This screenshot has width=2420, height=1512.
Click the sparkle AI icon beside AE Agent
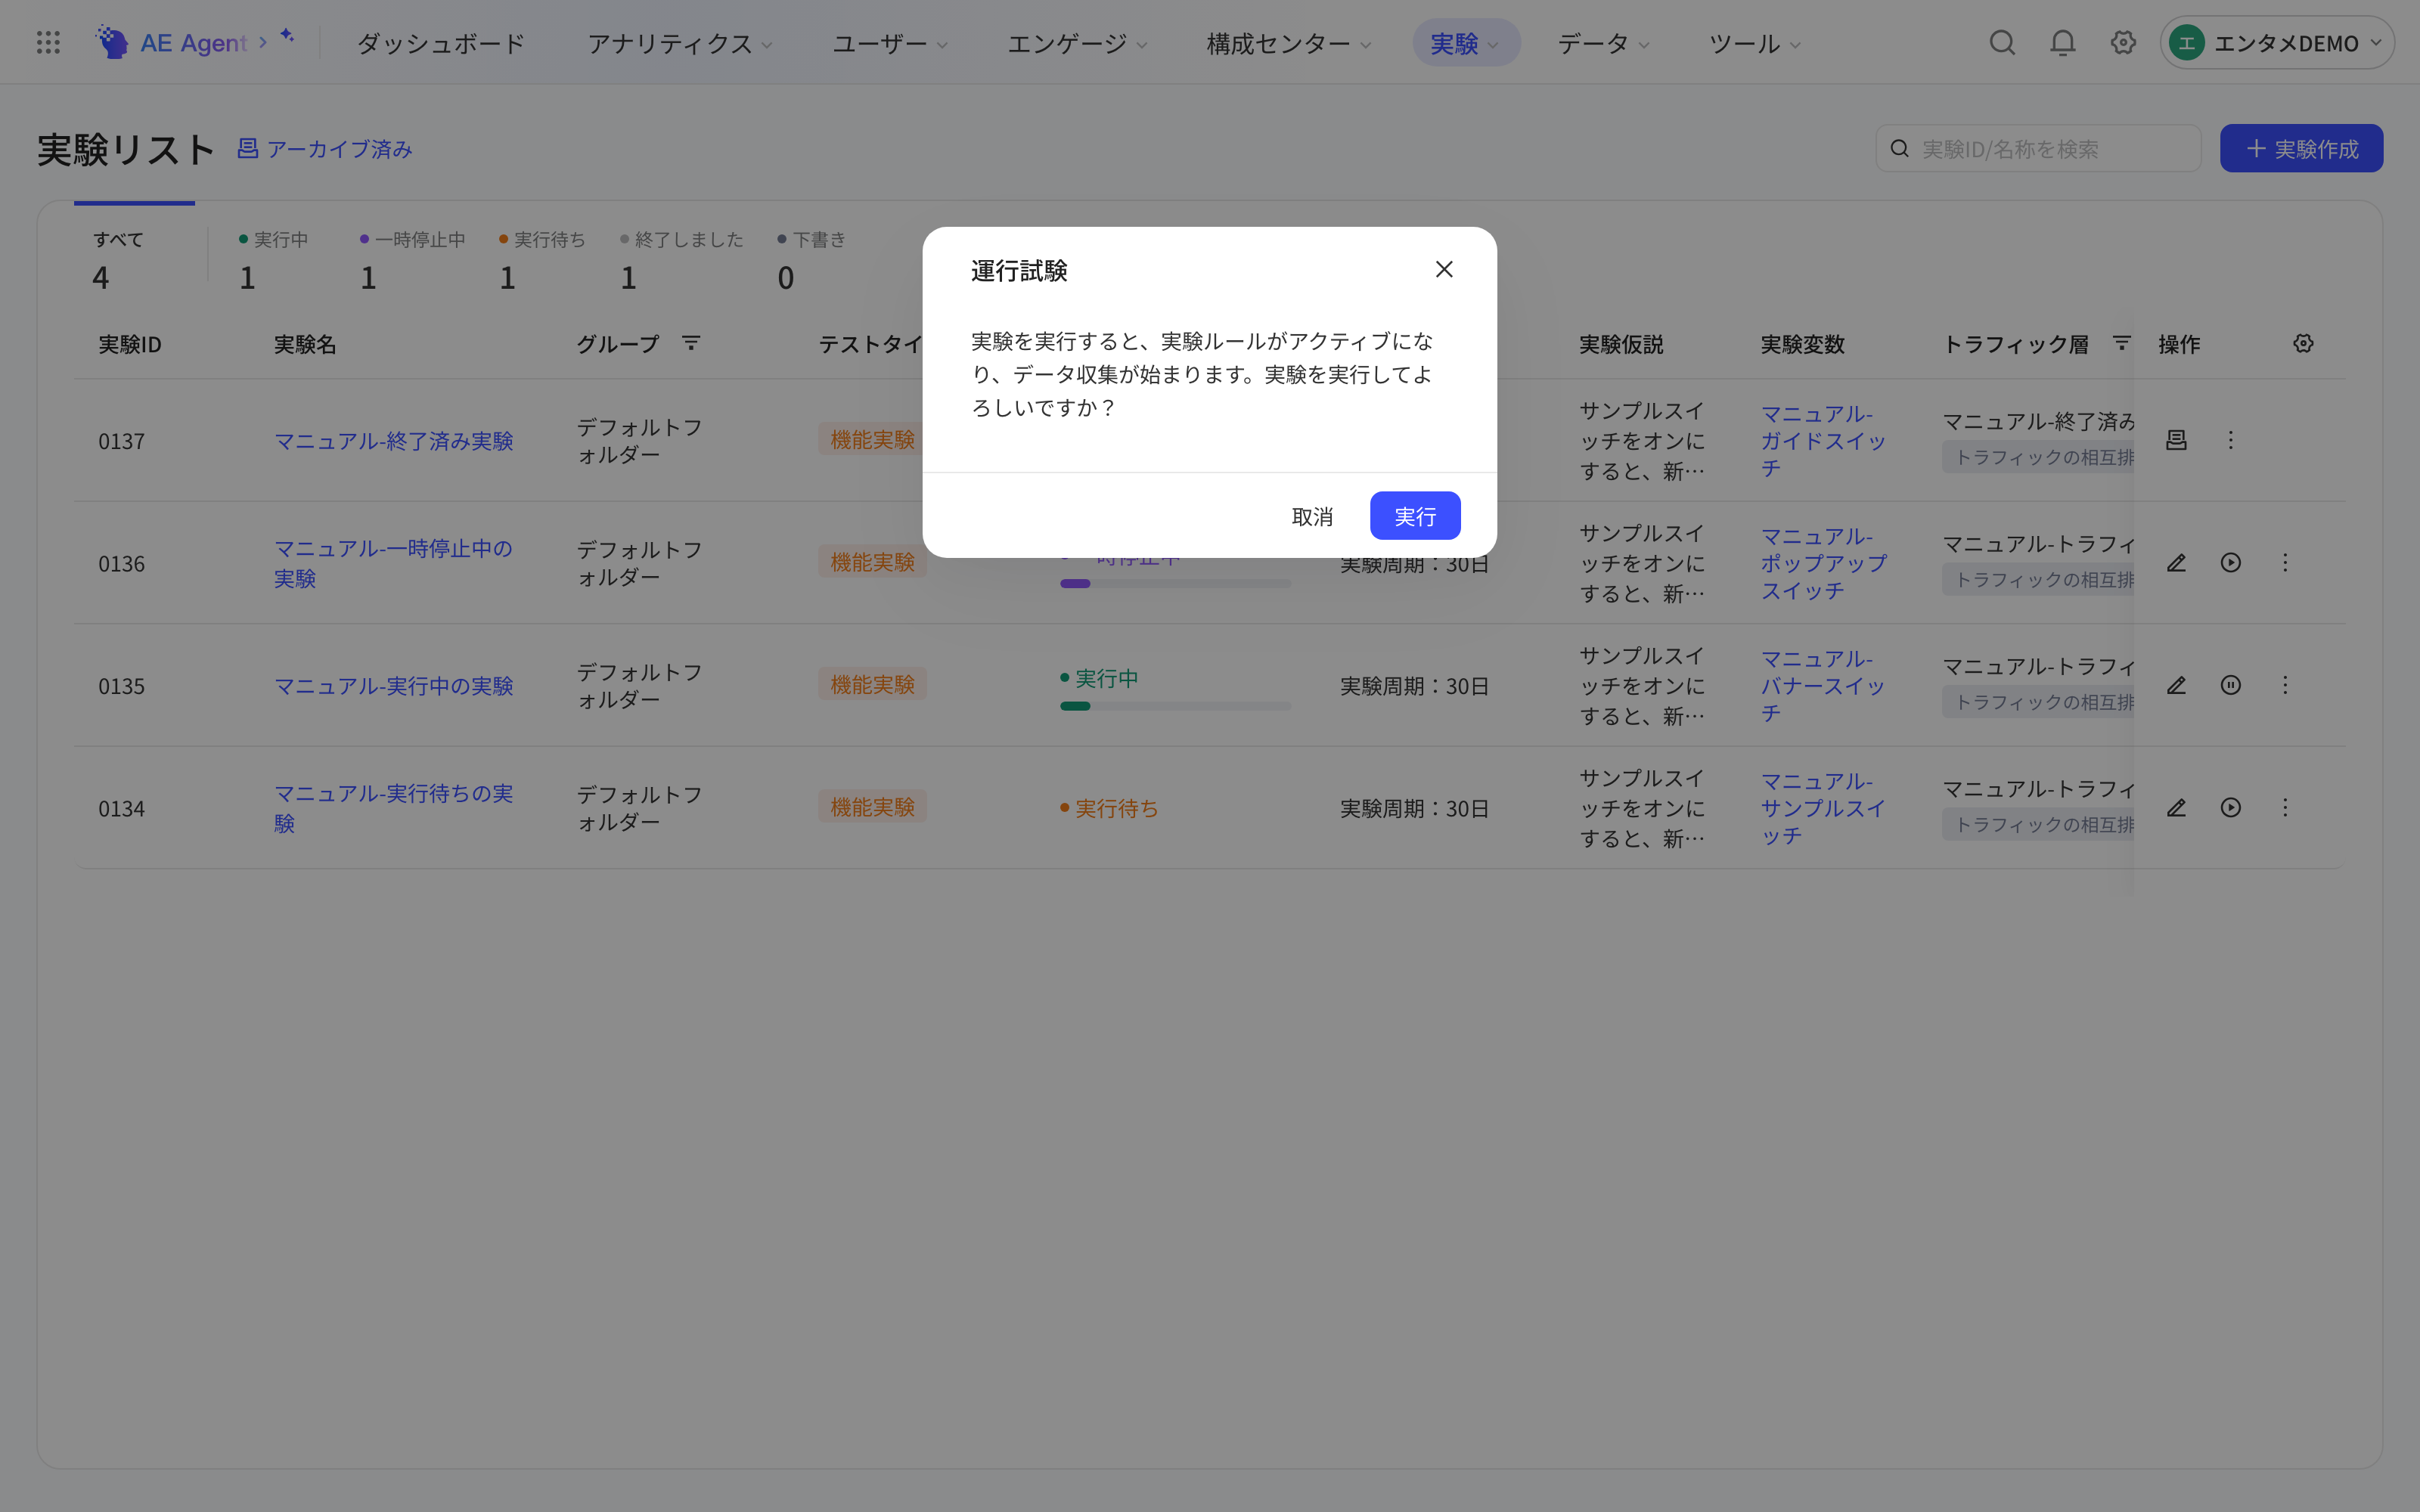coord(287,36)
